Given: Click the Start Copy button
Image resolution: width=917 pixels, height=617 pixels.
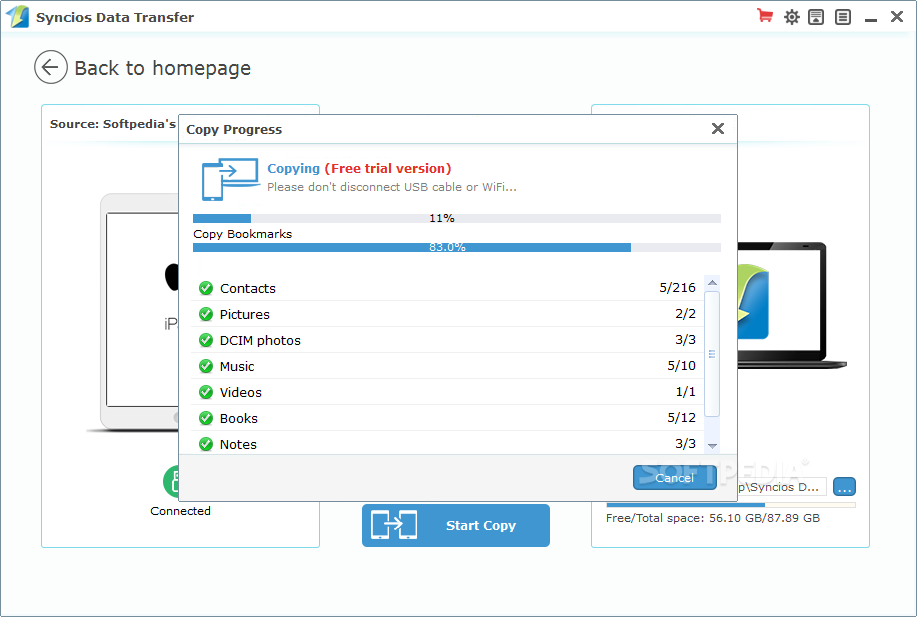Looking at the screenshot, I should coord(456,525).
